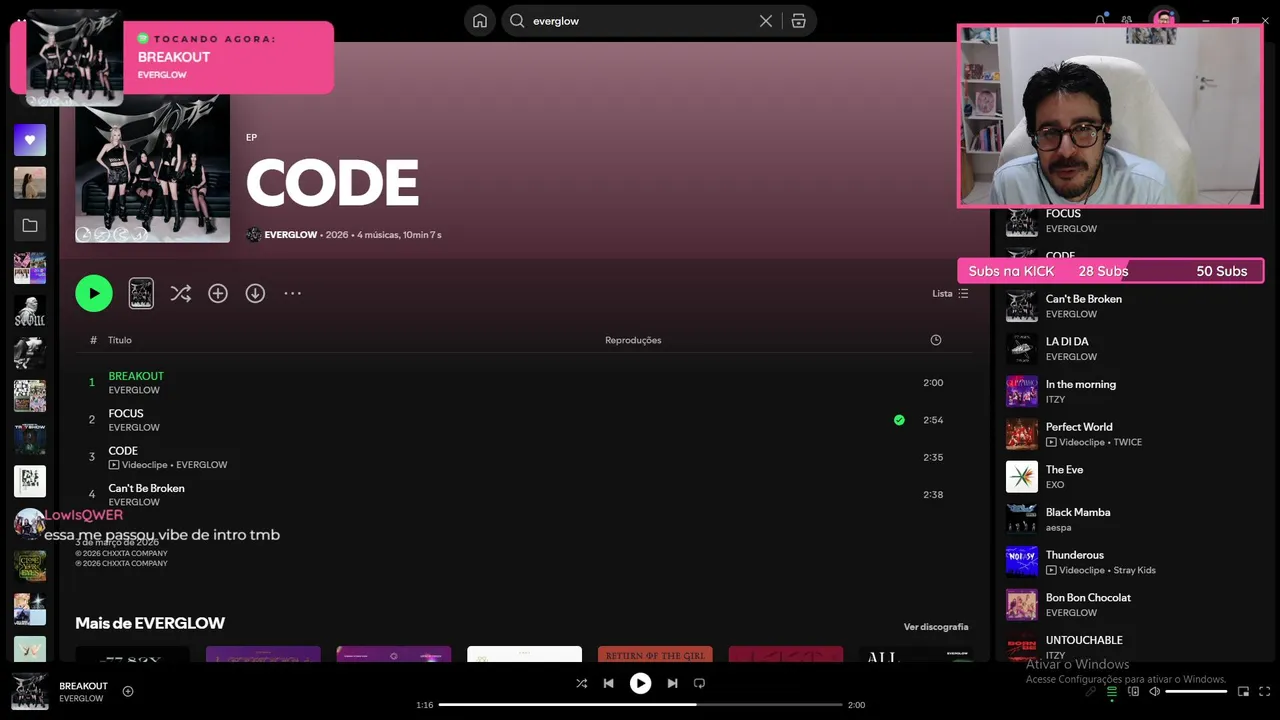This screenshot has width=1280, height=720.
Task: Click the CODE album cover art
Action: [152, 168]
